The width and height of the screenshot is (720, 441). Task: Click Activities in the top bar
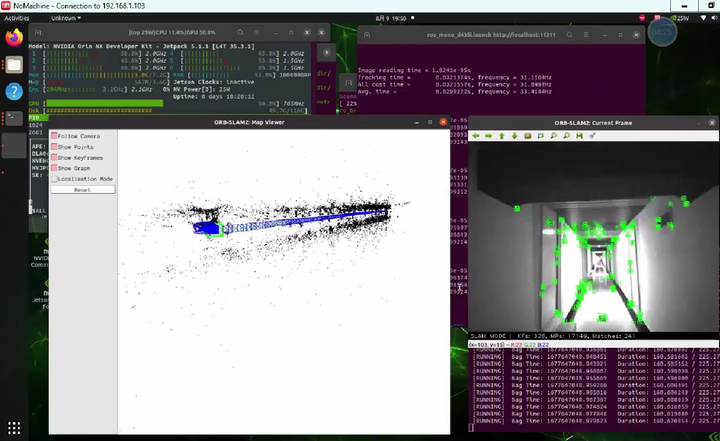point(17,18)
